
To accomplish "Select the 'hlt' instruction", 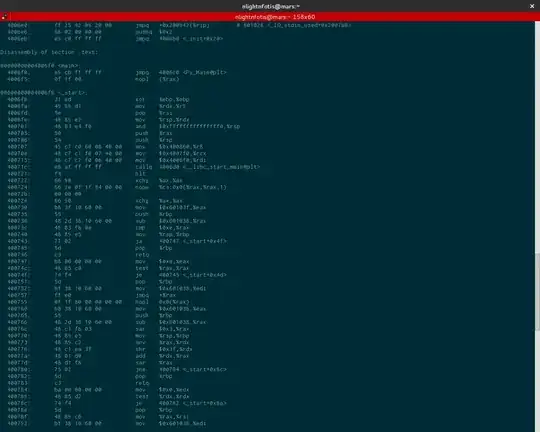I will click(141, 174).
